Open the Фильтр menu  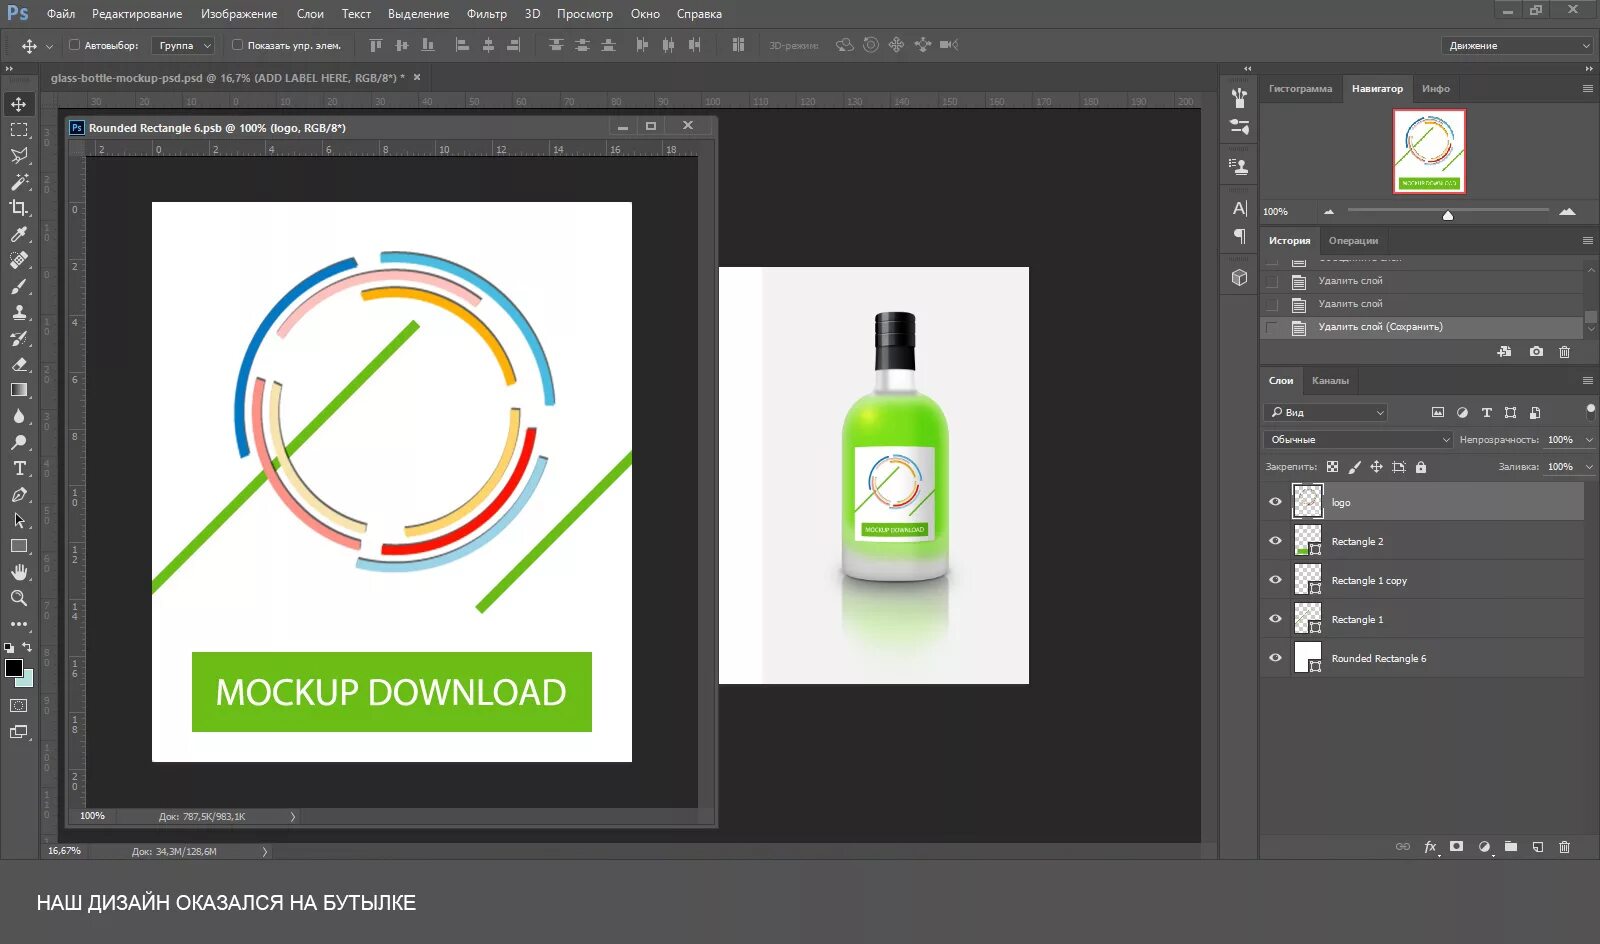[487, 14]
